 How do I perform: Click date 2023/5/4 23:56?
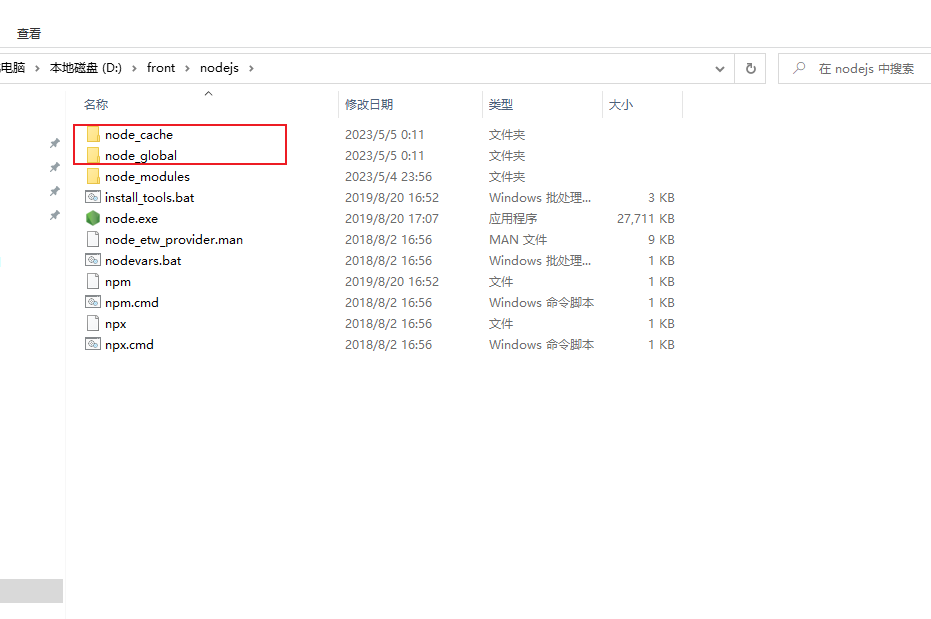pos(388,177)
